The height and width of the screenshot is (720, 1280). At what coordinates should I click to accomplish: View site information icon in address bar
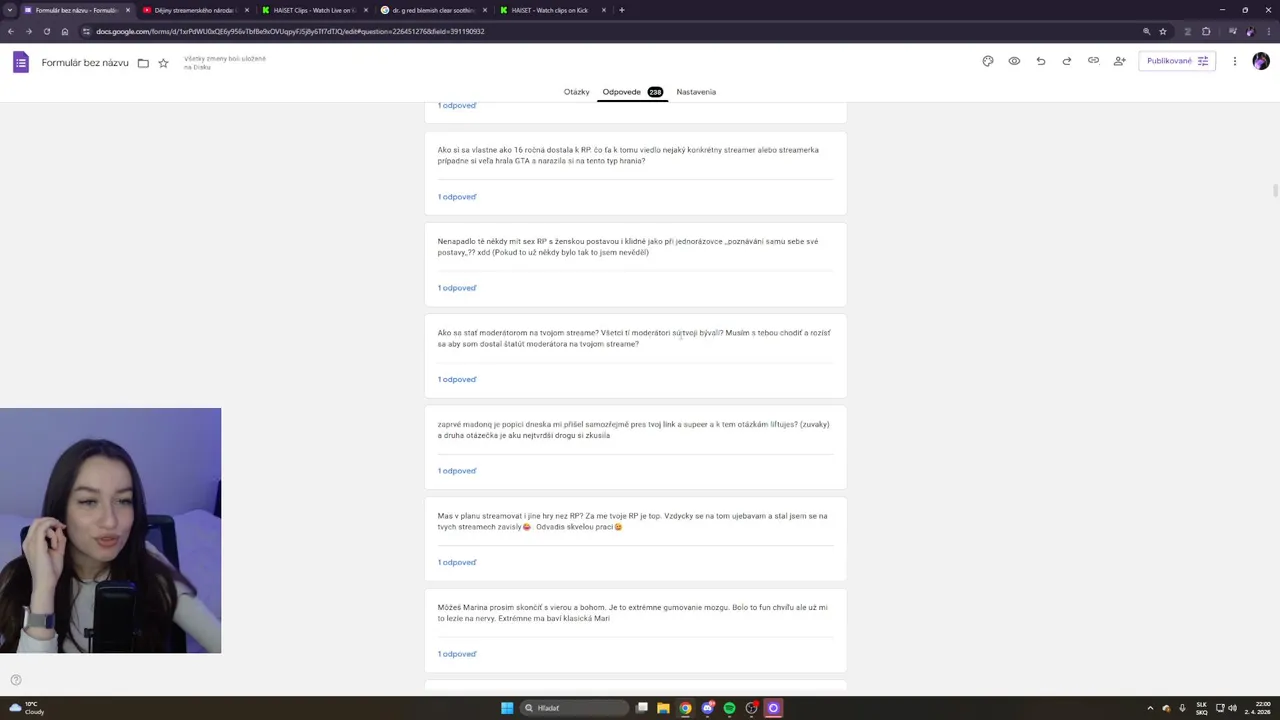pos(86,31)
